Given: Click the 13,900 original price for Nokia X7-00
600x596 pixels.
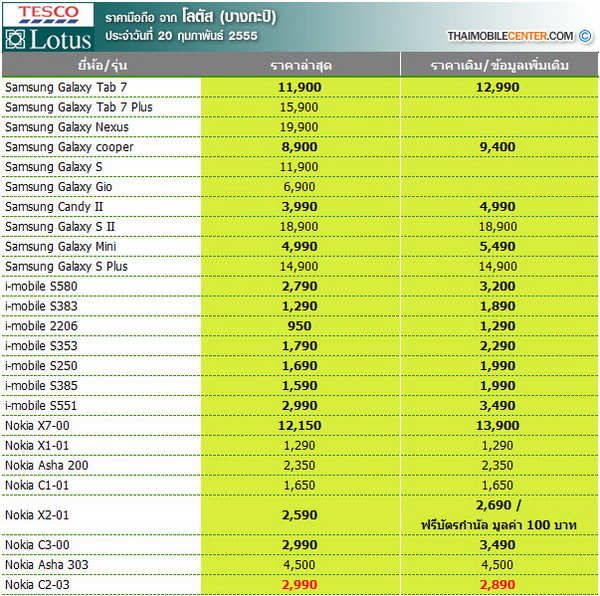Looking at the screenshot, I should 497,426.
